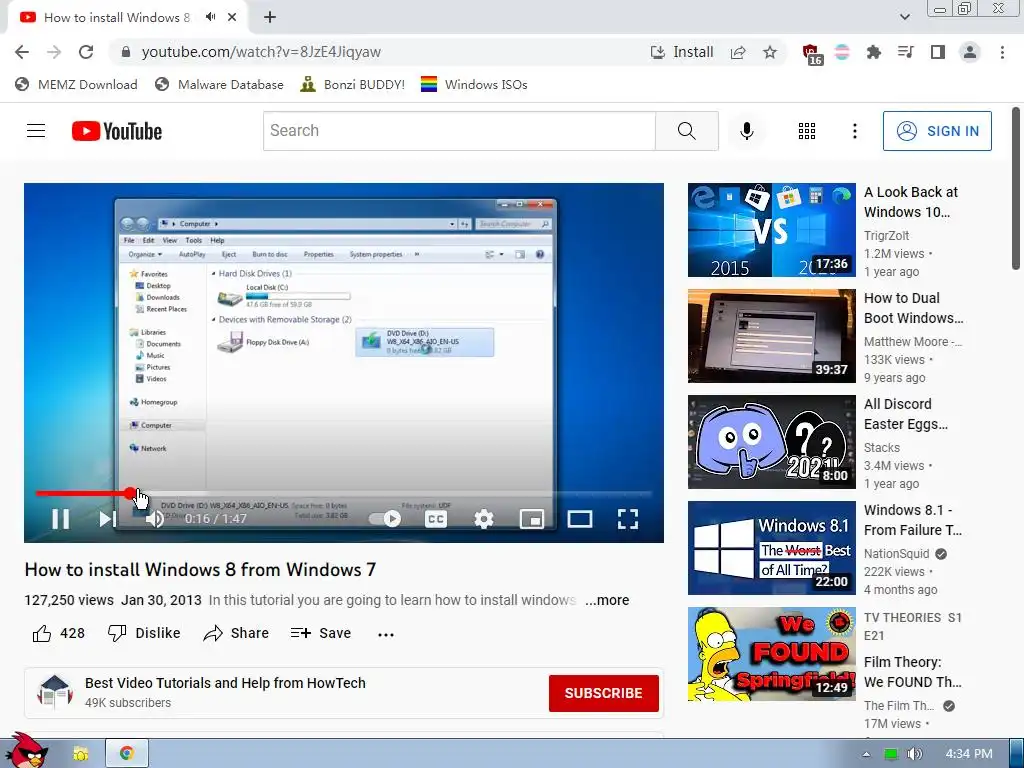
Task: Click the magnifier search button
Action: coord(686,131)
